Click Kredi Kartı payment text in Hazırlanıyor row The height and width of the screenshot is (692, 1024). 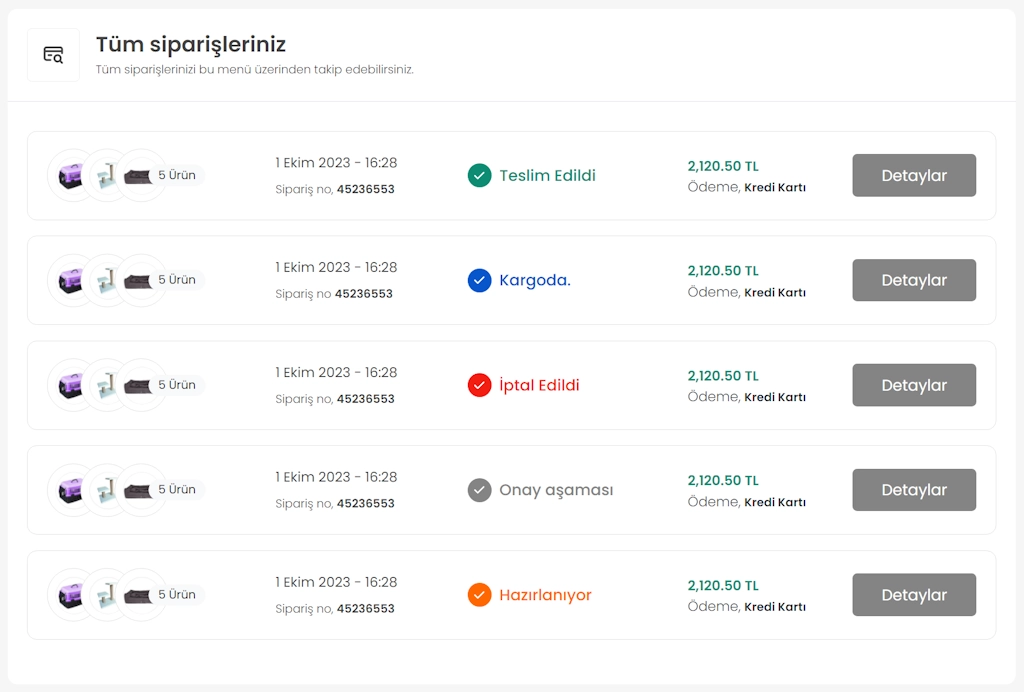point(775,606)
